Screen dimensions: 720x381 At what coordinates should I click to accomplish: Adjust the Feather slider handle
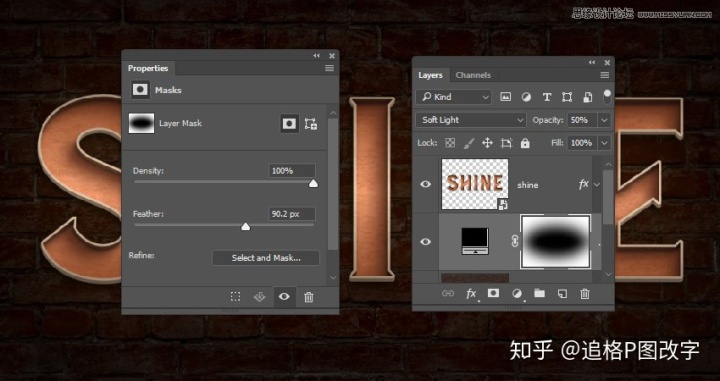click(246, 226)
